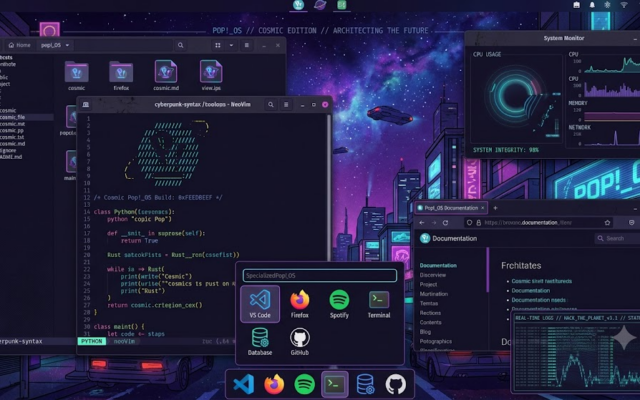Open Bluetooth settings in top panel
Viewport: 640px width, 400px height.
[x=607, y=5]
